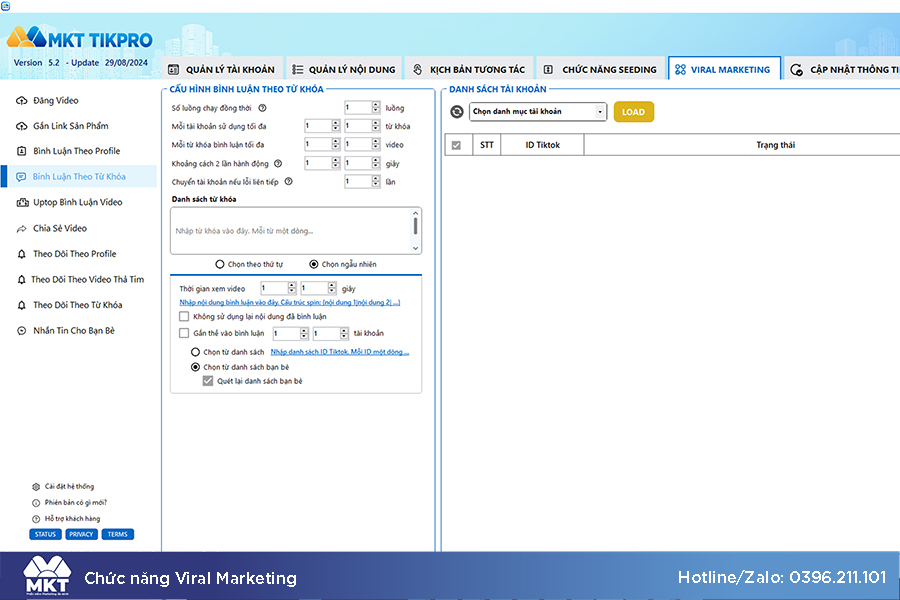
Task: Click Gắn Link Sản Phẩm cloud icon
Action: tap(21, 126)
